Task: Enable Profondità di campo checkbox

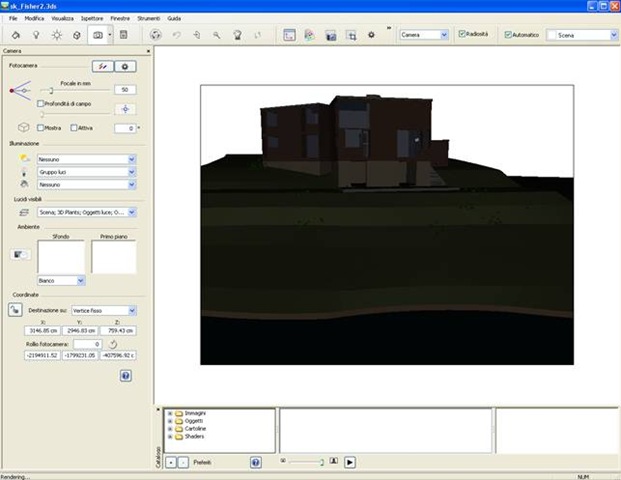Action: click(40, 103)
